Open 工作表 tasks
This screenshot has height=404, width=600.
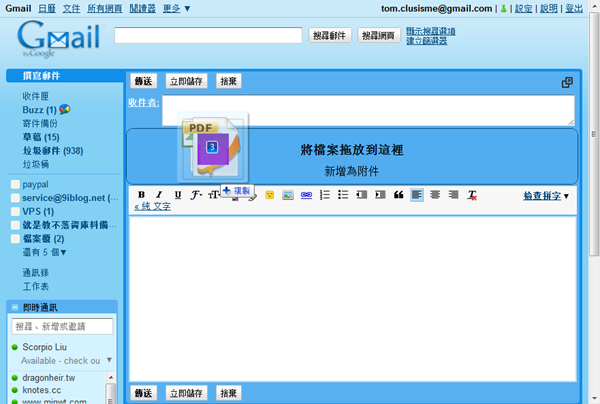tap(36, 286)
